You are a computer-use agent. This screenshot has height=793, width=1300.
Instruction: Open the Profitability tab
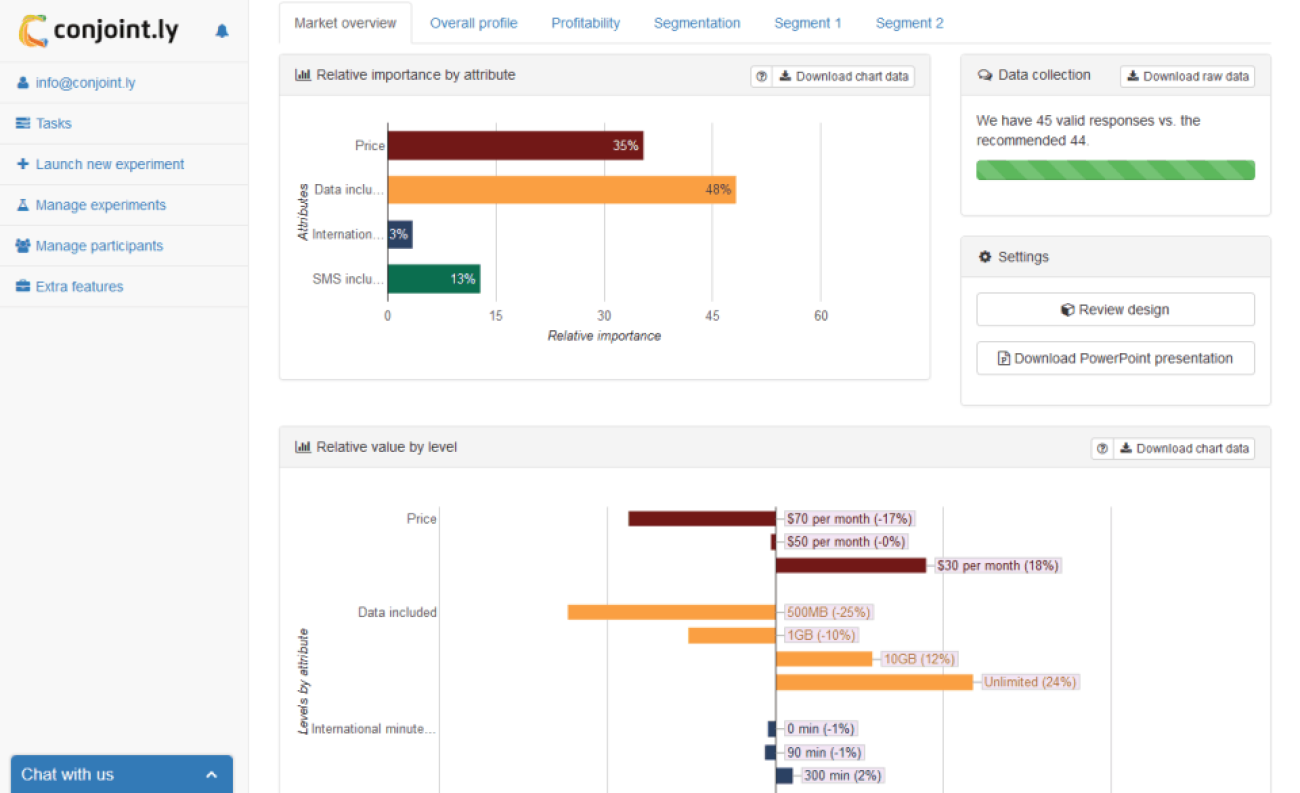pyautogui.click(x=585, y=23)
